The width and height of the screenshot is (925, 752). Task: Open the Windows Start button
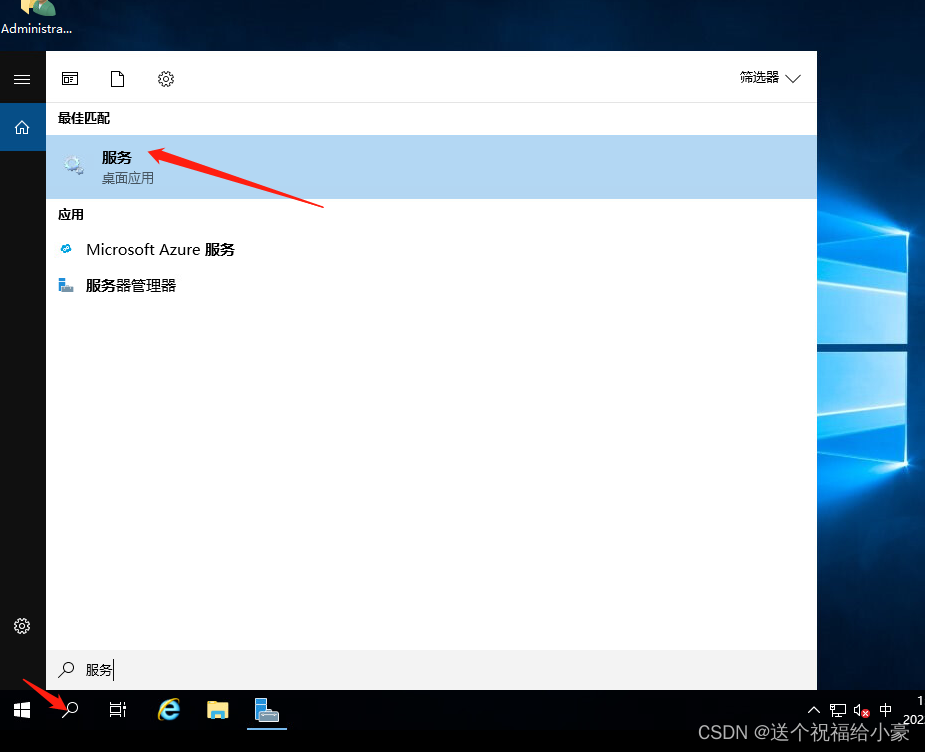(x=22, y=710)
